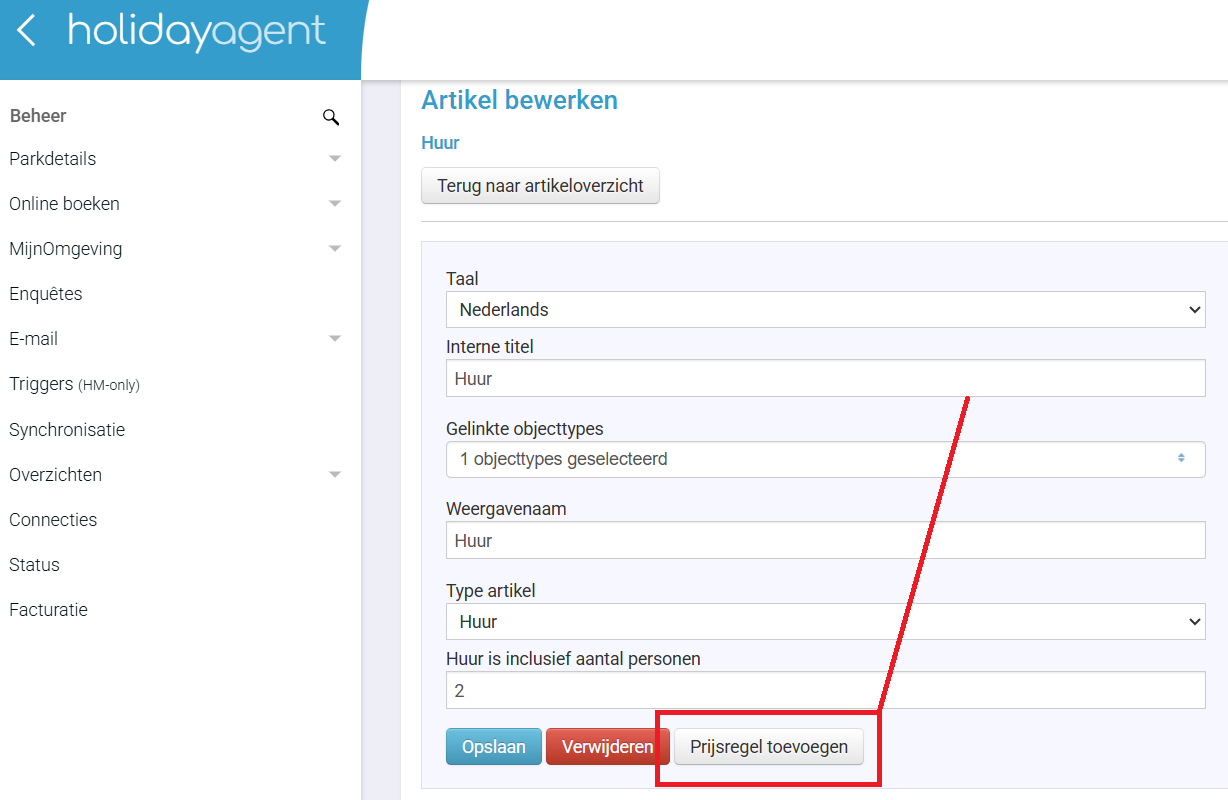Open the Taal dropdown
This screenshot has width=1228, height=800.
pyautogui.click(x=825, y=310)
